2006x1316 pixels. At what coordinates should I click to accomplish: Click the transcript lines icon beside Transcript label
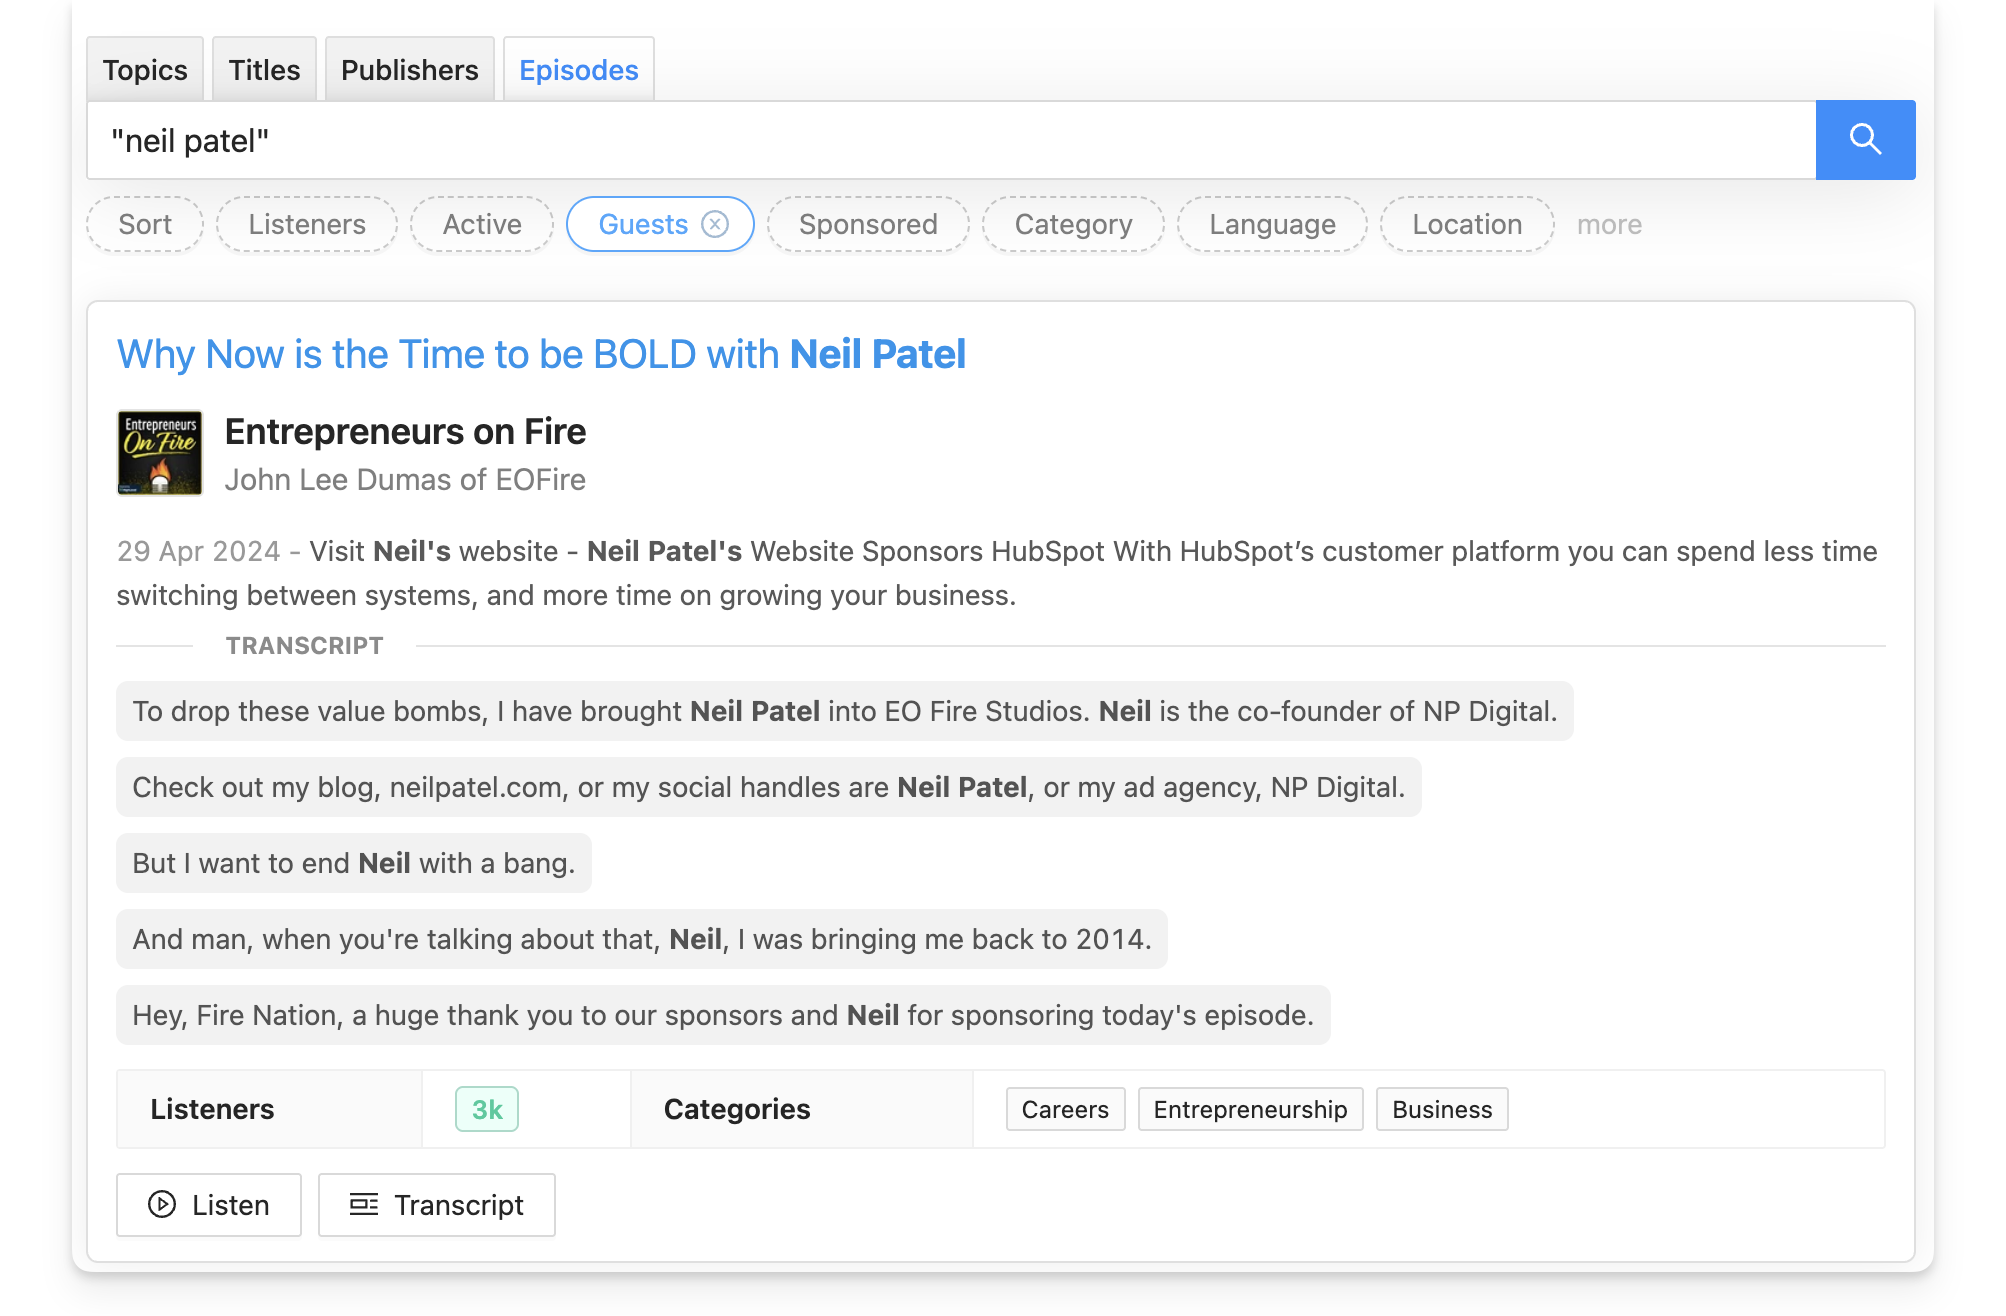[x=364, y=1204]
